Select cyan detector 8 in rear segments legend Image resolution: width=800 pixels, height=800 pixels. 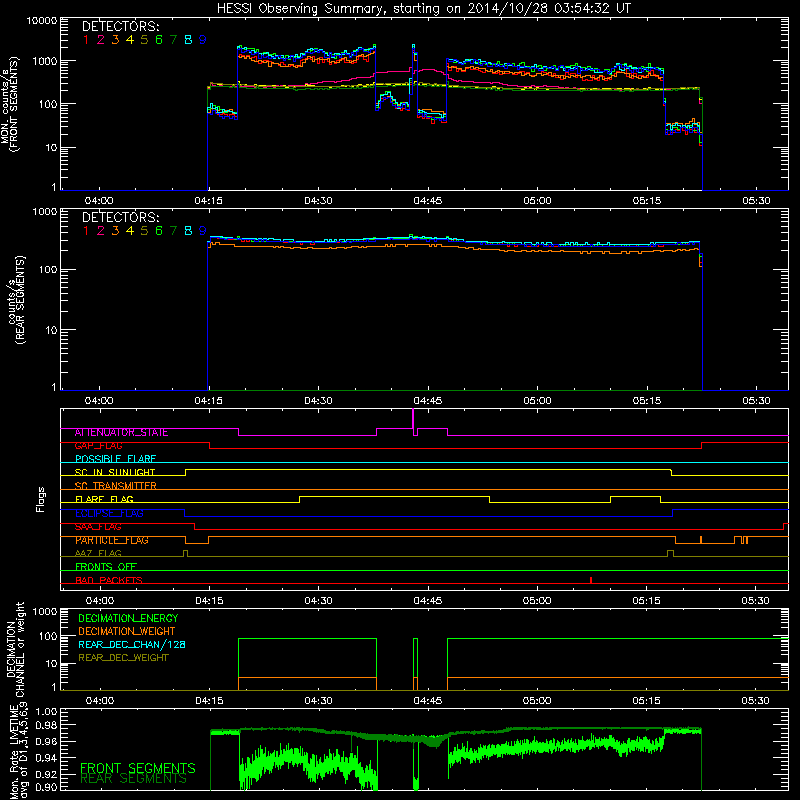point(188,231)
